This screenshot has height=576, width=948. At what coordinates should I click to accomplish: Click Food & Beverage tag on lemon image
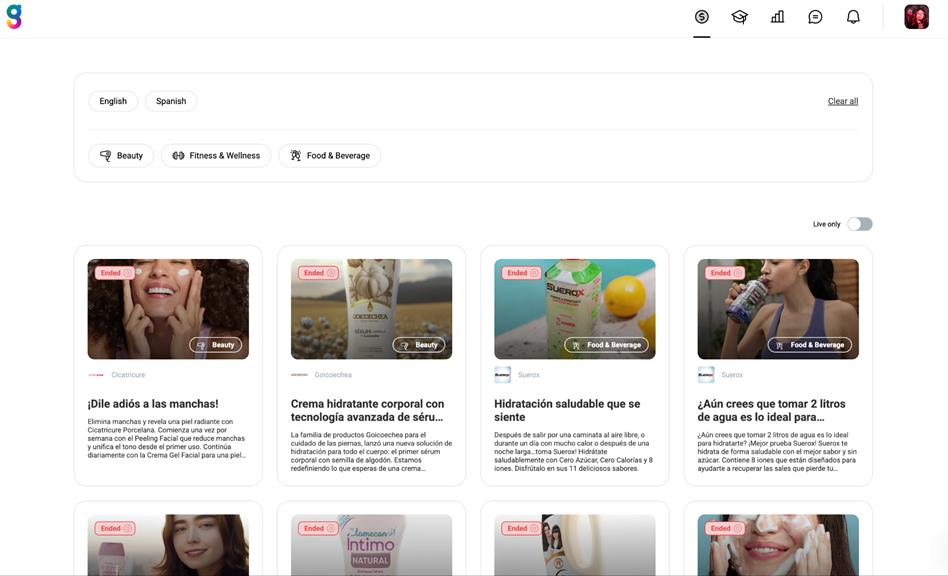coord(606,345)
